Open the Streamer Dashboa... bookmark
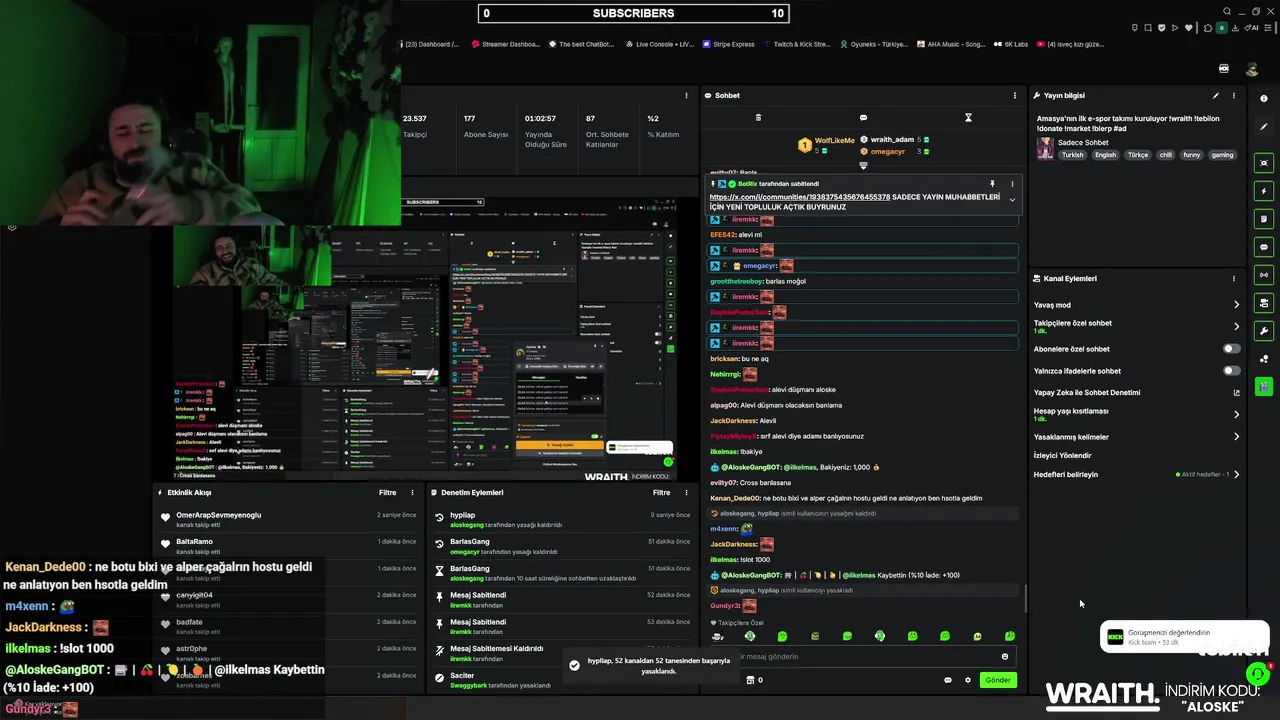The width and height of the screenshot is (1280, 720). coord(505,44)
